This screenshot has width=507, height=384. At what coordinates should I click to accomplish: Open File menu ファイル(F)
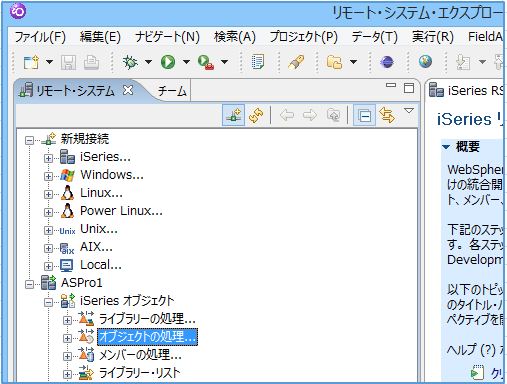pos(40,37)
